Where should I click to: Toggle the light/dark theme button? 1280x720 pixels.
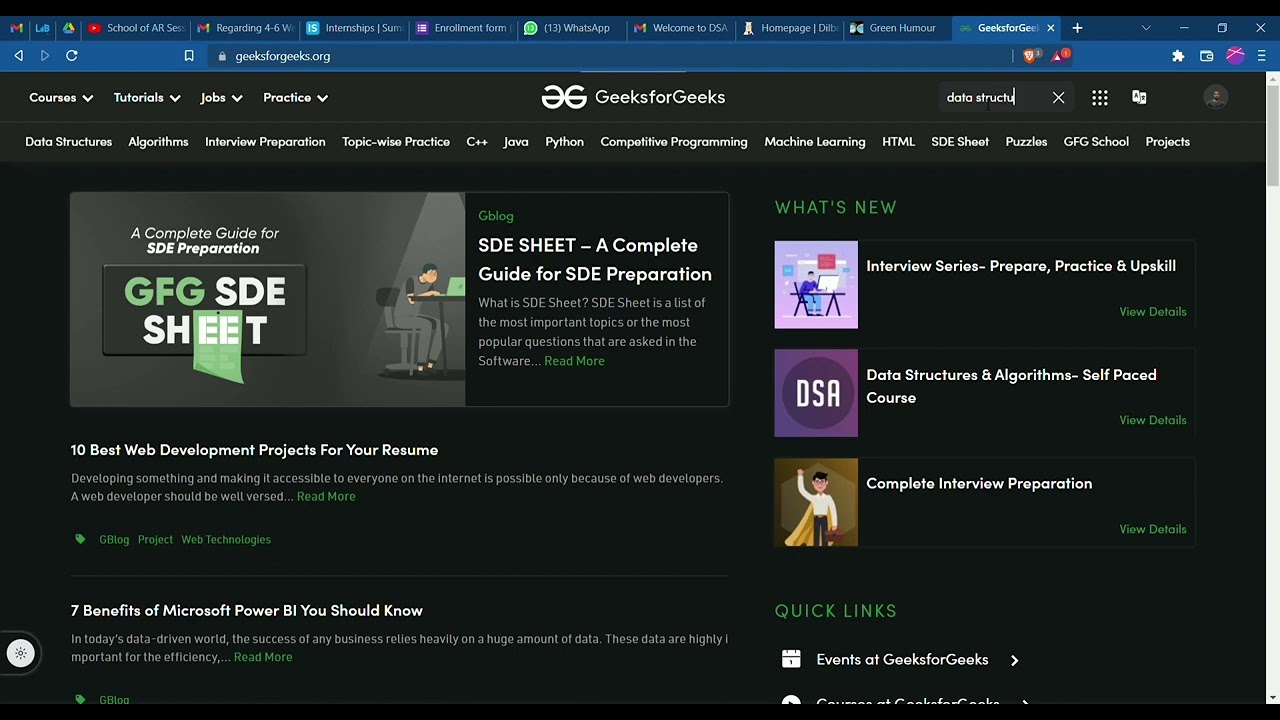click(x=20, y=653)
